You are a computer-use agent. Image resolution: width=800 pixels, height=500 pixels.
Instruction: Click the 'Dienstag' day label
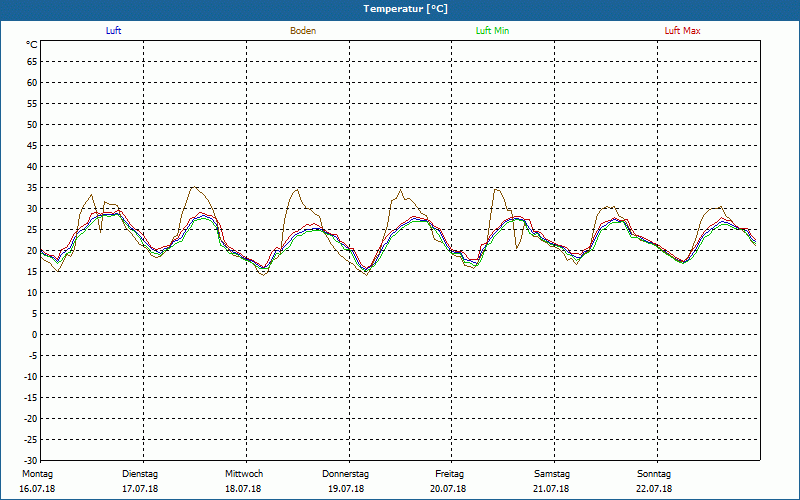[140, 474]
